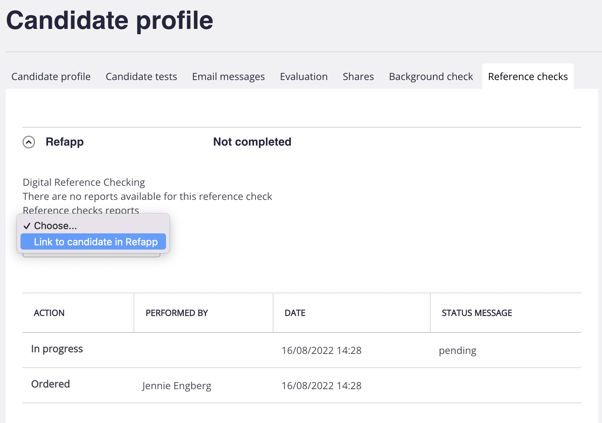Click the 'pending' status message
Viewport: 602px width, 423px height.
click(457, 350)
